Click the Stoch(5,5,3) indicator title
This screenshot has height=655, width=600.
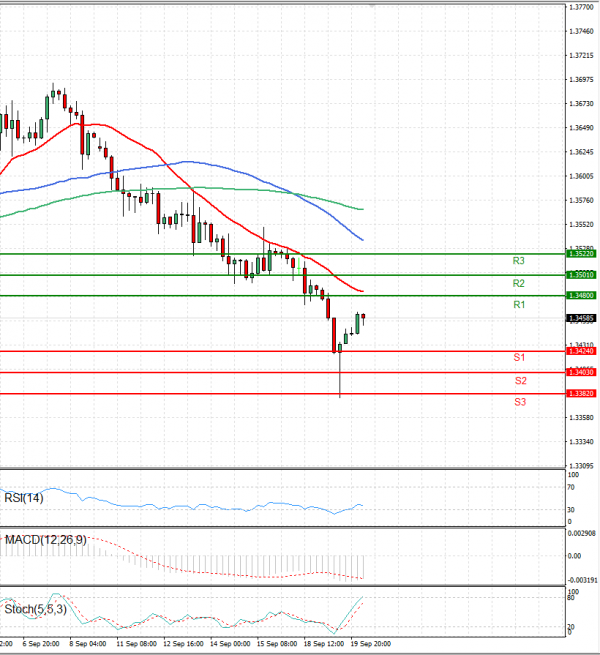(x=33, y=607)
